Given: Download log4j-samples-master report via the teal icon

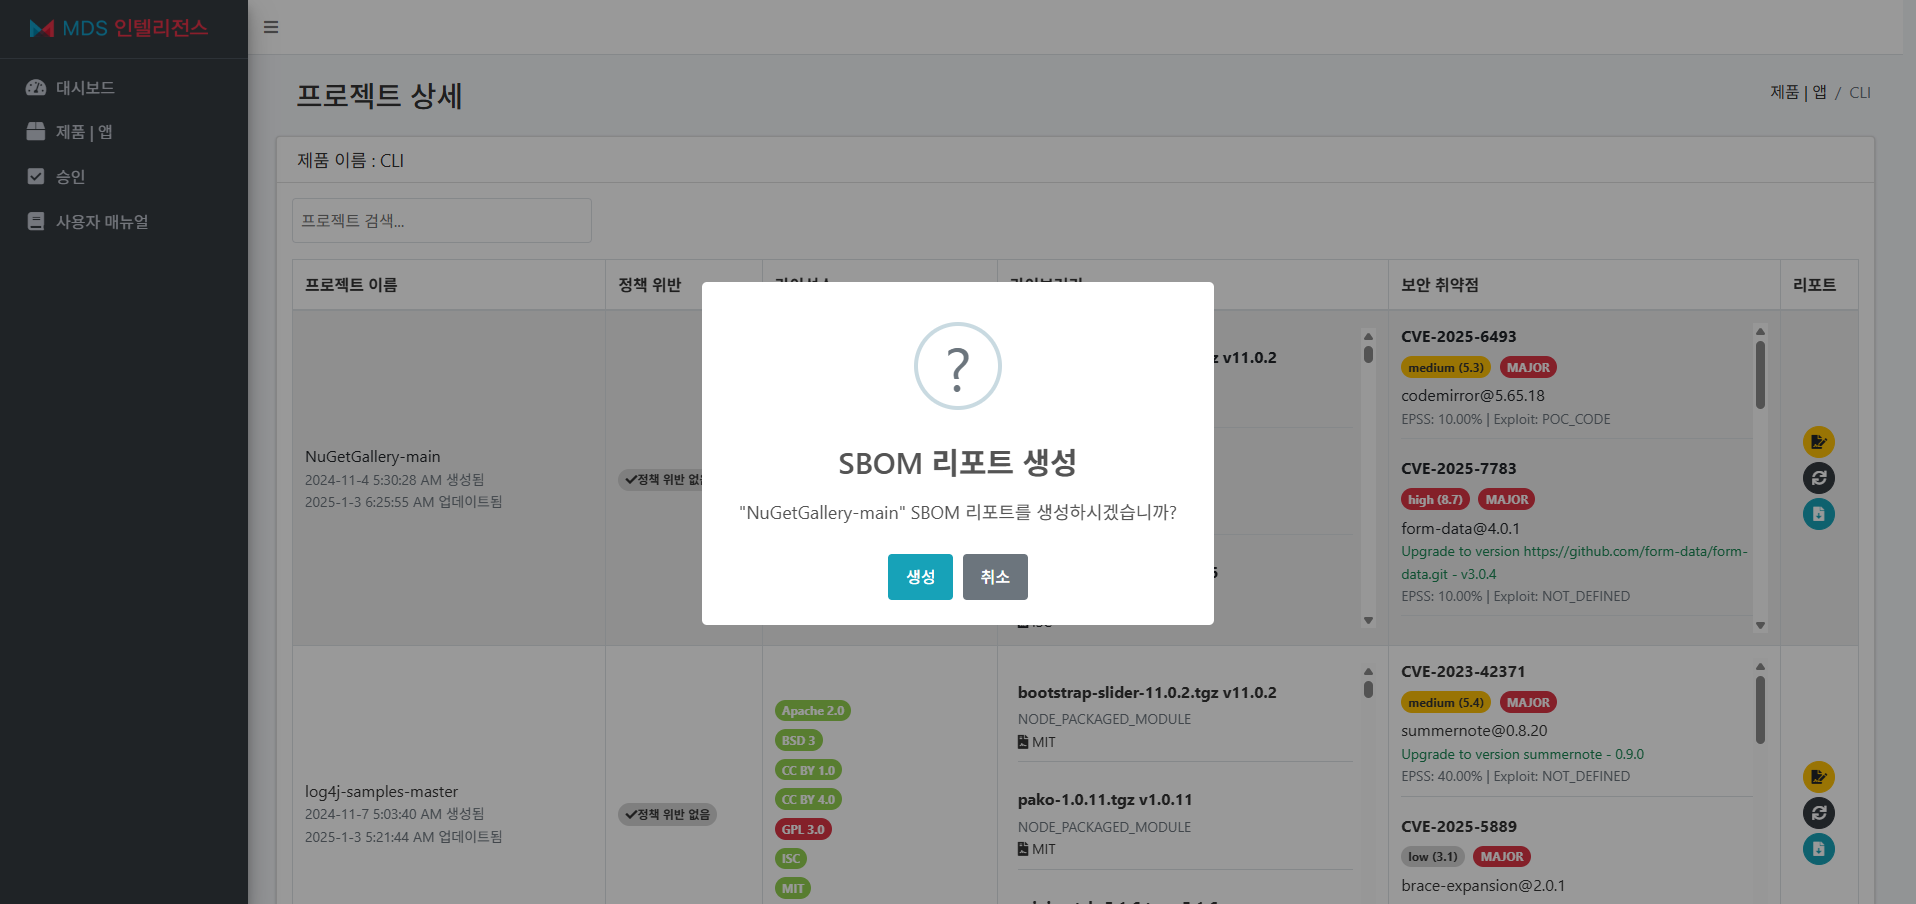Looking at the screenshot, I should 1819,849.
